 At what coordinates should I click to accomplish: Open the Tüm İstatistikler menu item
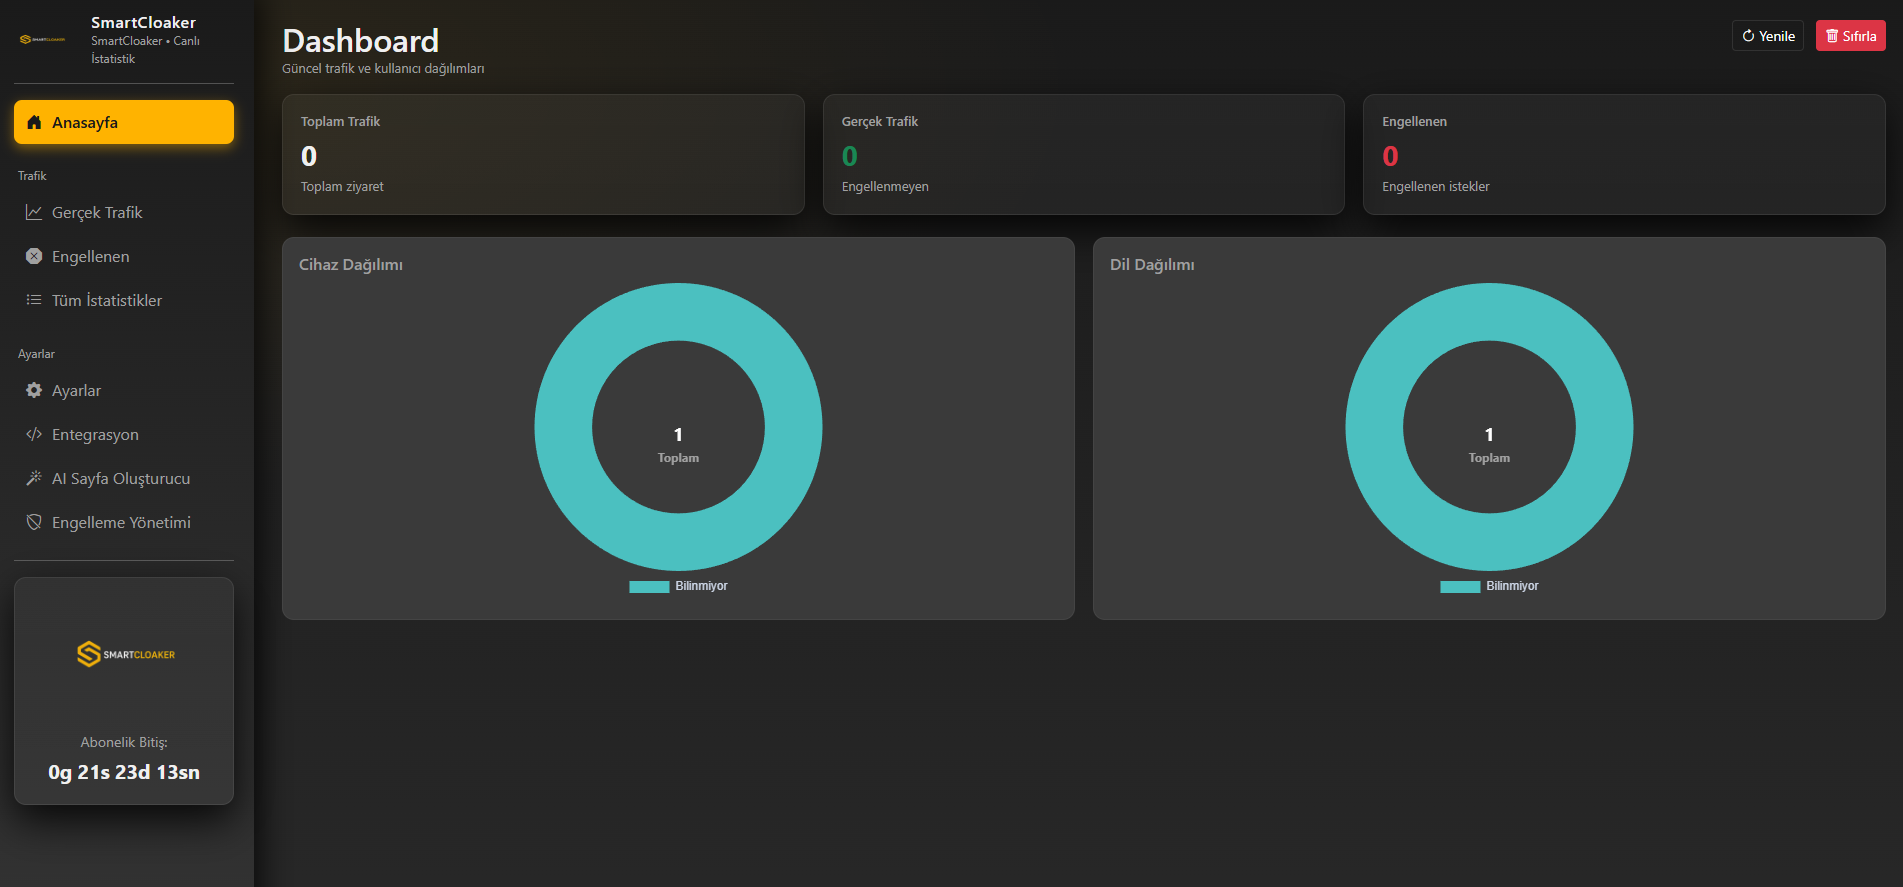(x=107, y=301)
